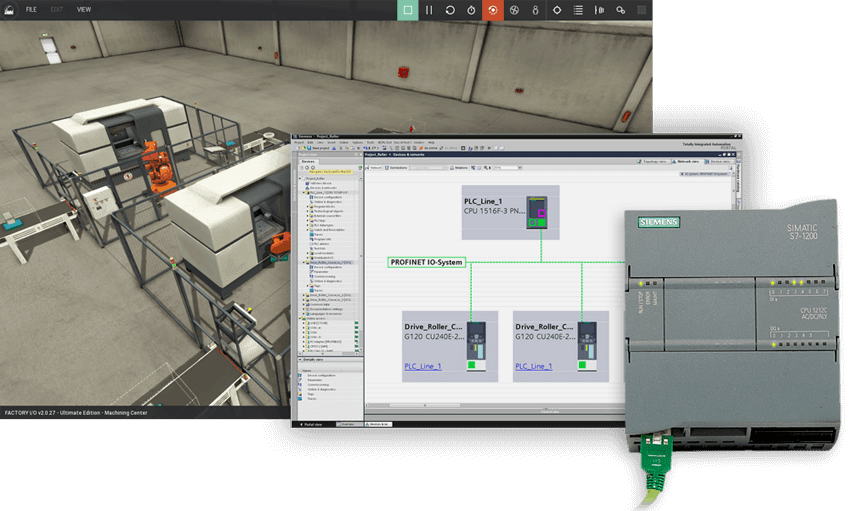This screenshot has height=511, width=850.
Task: Open the Portal view button
Action: tap(312, 424)
